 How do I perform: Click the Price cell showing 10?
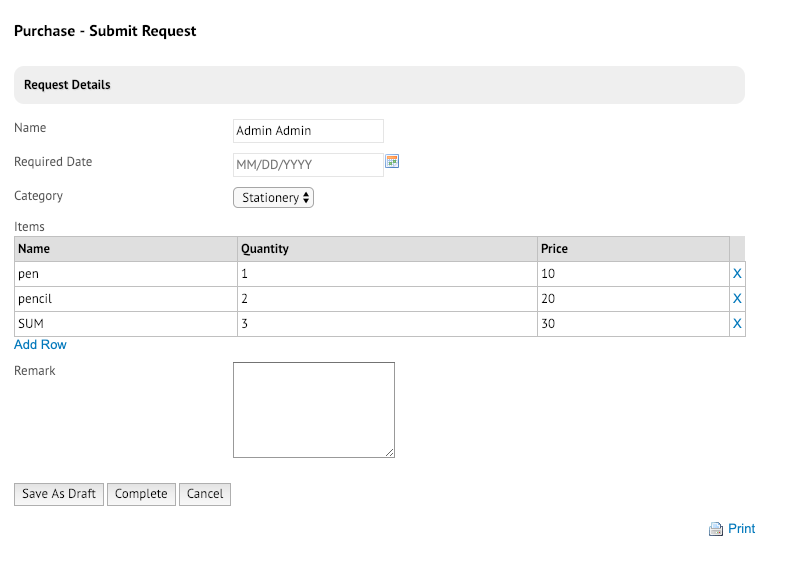(633, 274)
